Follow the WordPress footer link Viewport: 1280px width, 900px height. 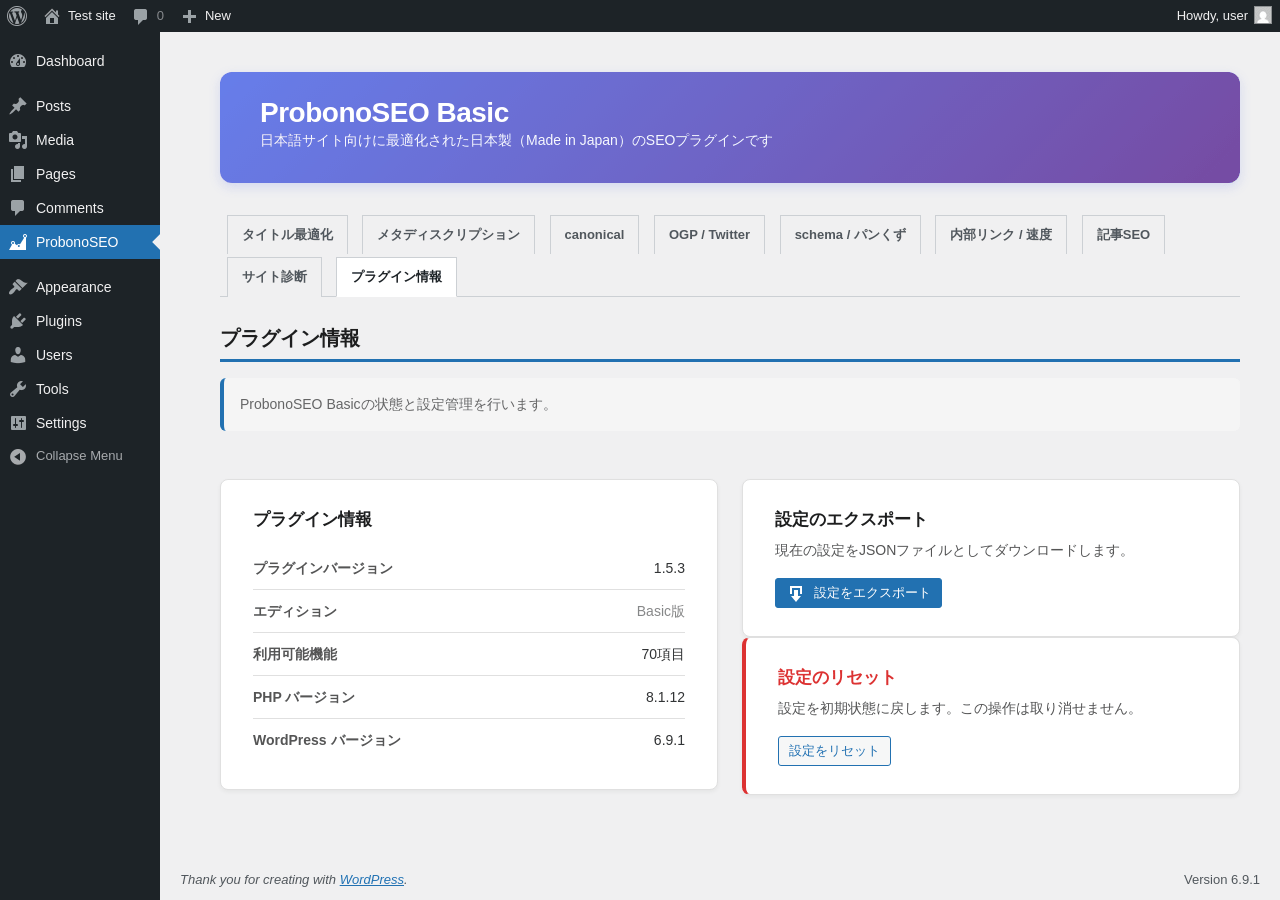coord(371,880)
